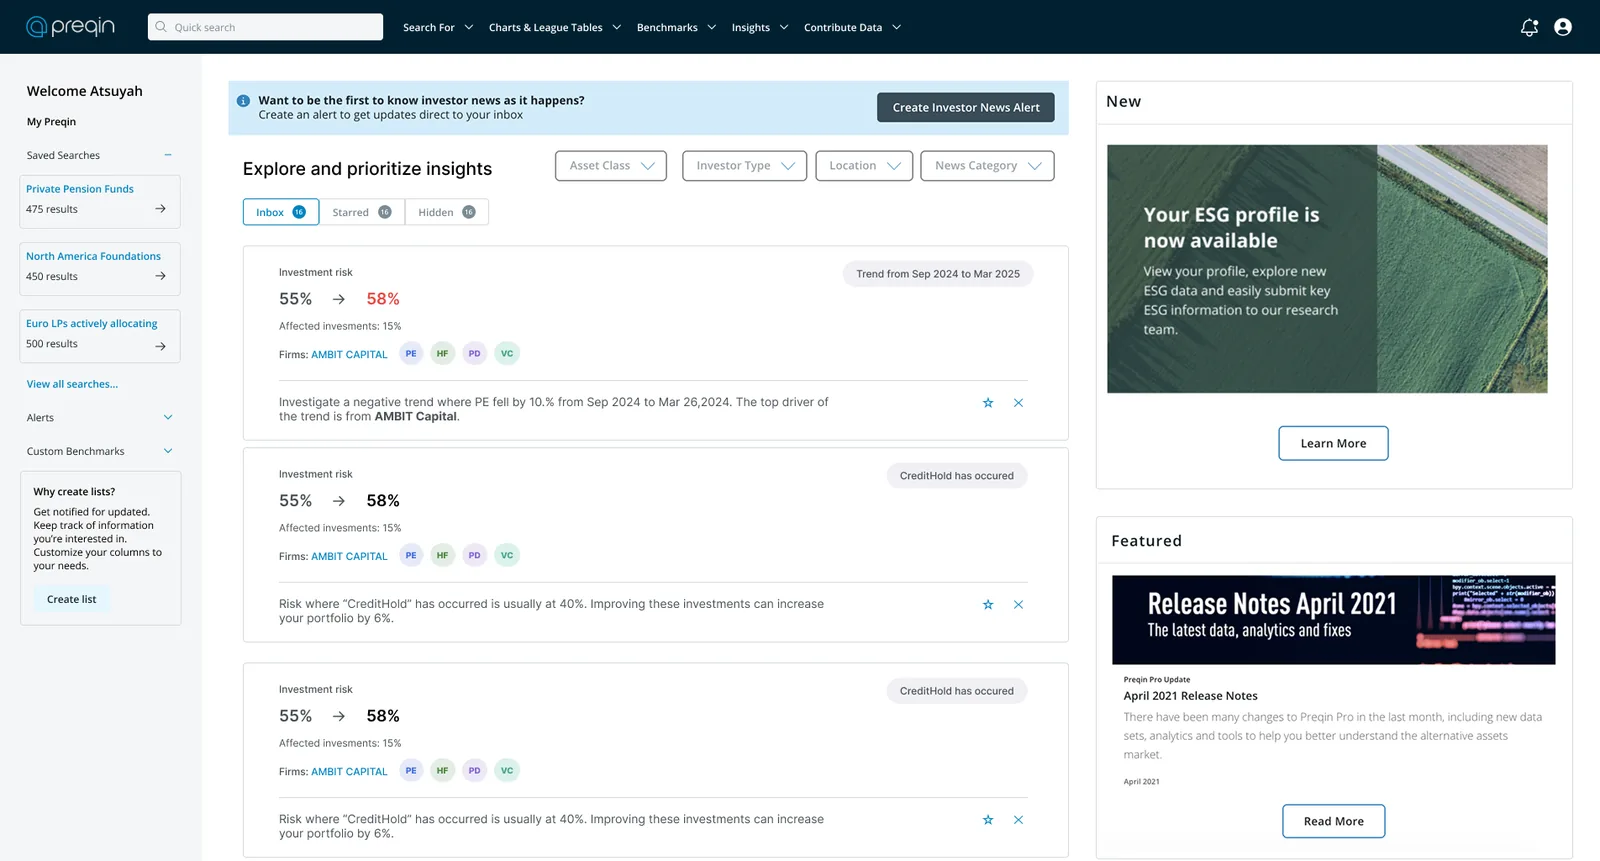Viewport: 1600px width, 861px height.
Task: Open the Benchmarks menu
Action: coord(677,27)
